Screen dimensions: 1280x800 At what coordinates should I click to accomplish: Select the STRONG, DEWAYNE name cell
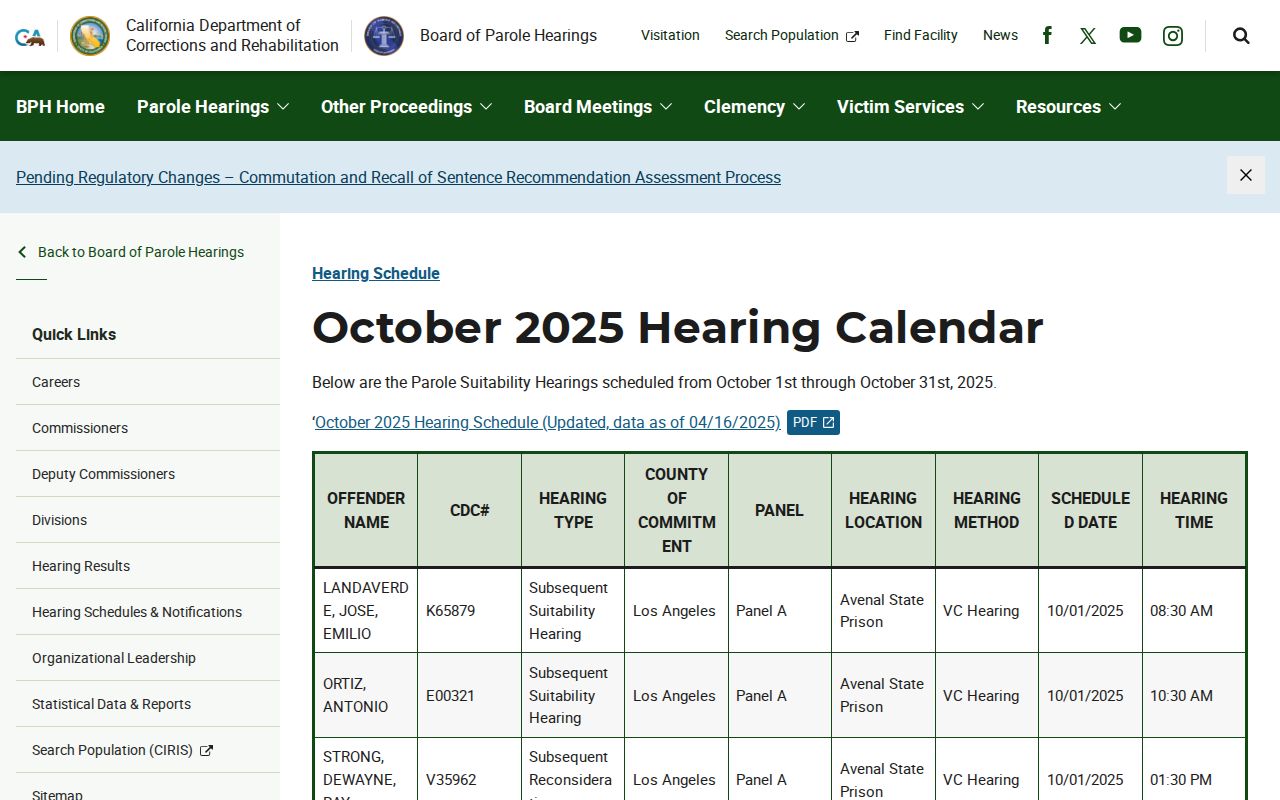pos(366,770)
